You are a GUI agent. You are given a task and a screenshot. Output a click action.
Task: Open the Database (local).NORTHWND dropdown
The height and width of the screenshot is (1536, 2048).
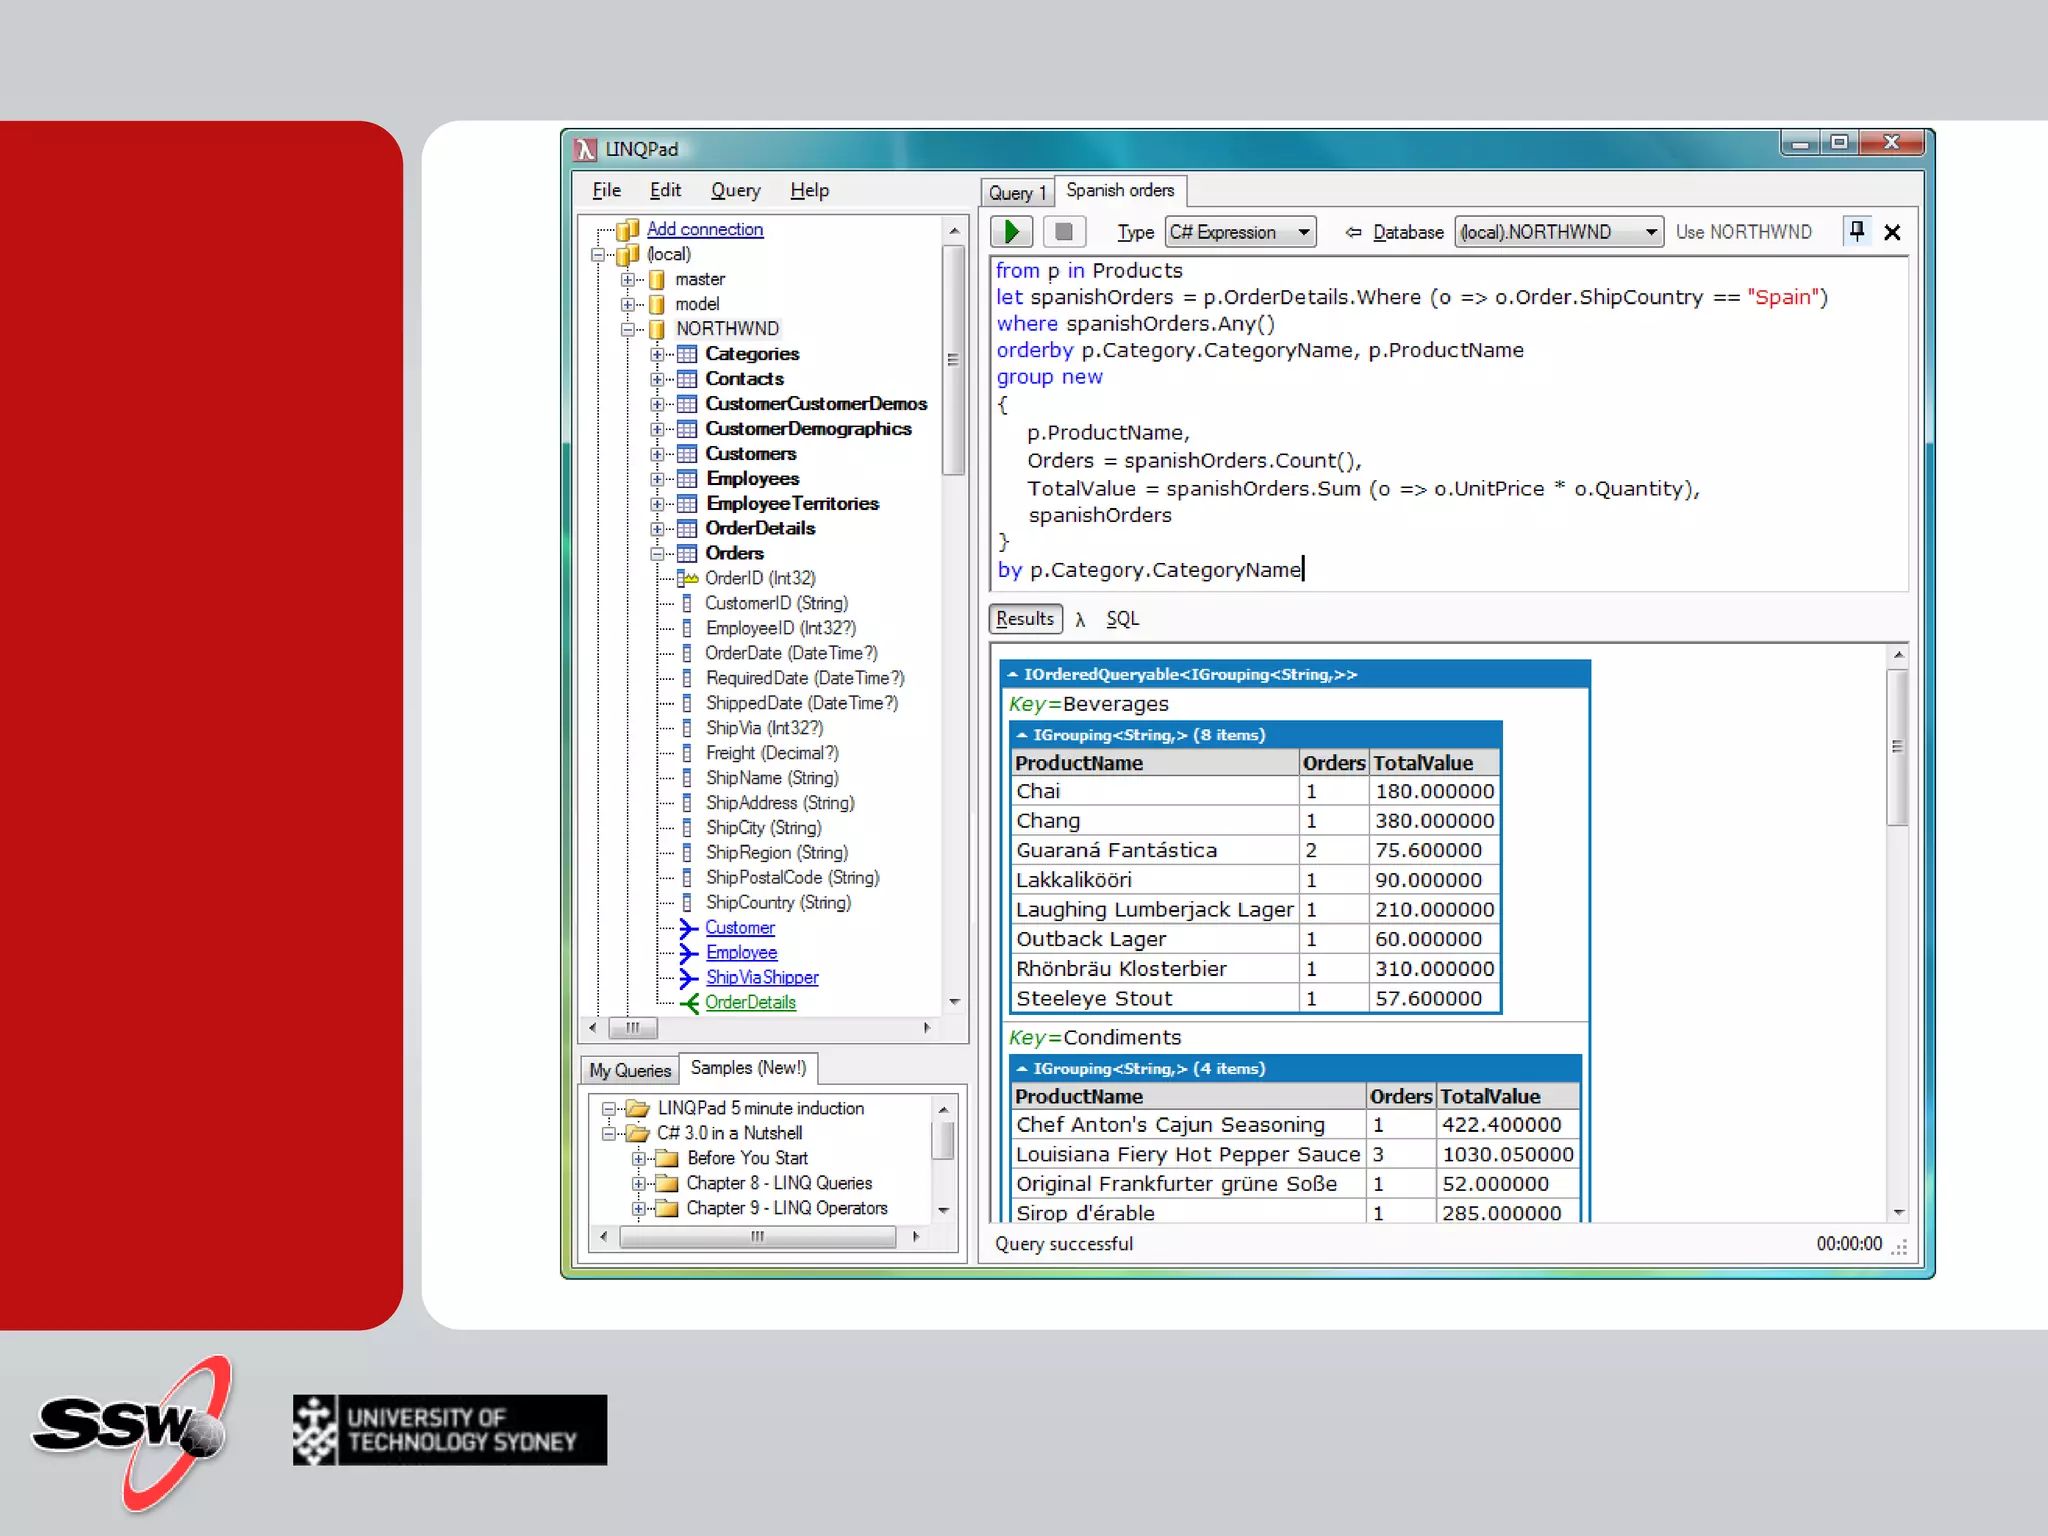coord(1651,233)
